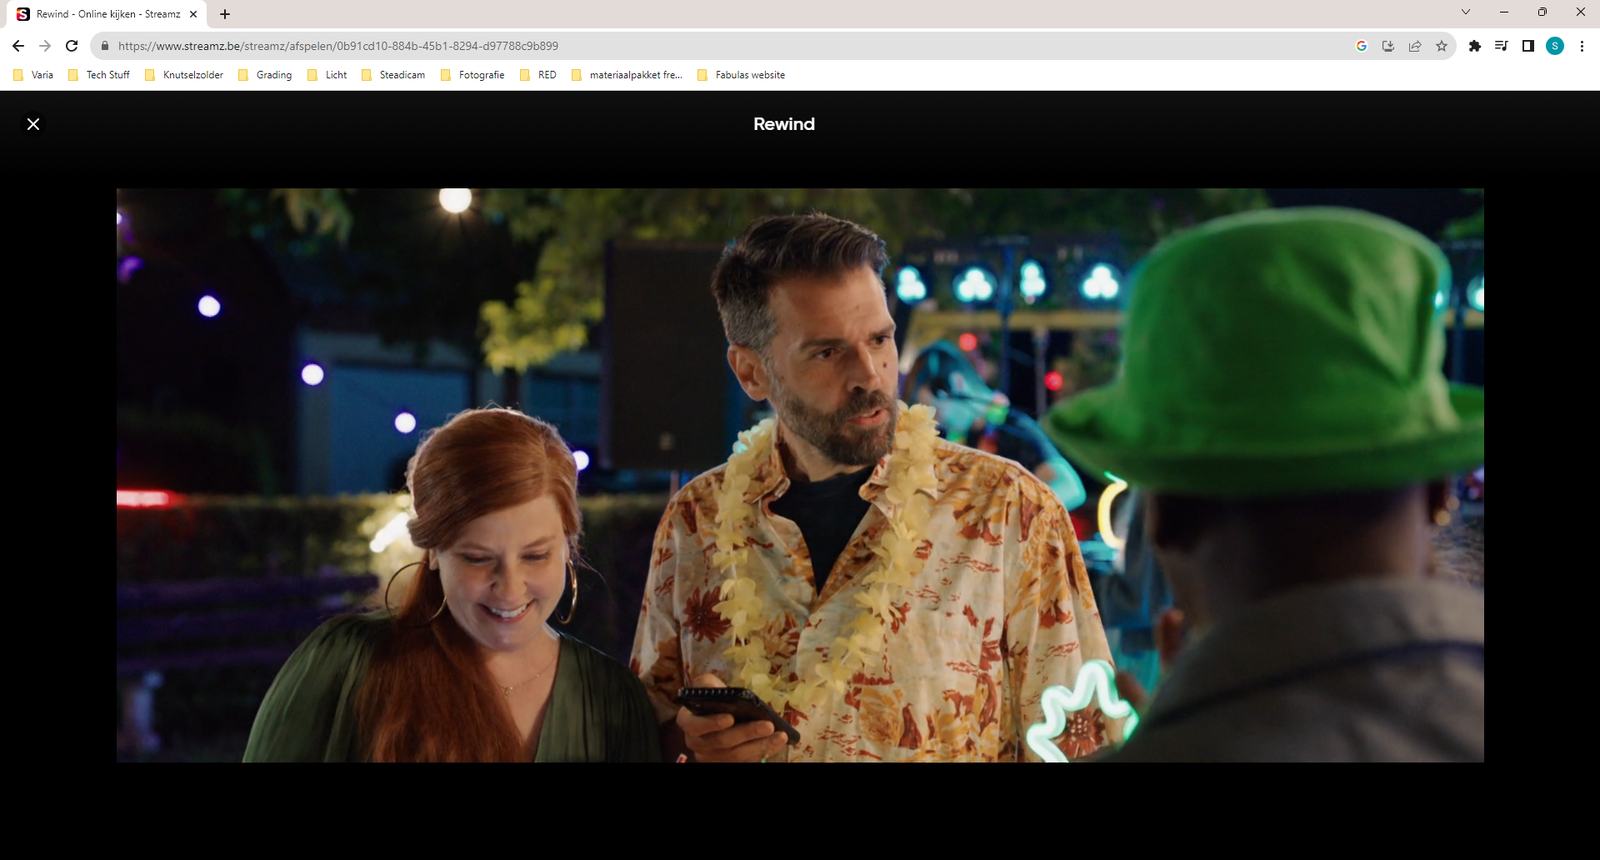This screenshot has height=860, width=1600.
Task: Open the Google icon in address bar
Action: (x=1361, y=46)
